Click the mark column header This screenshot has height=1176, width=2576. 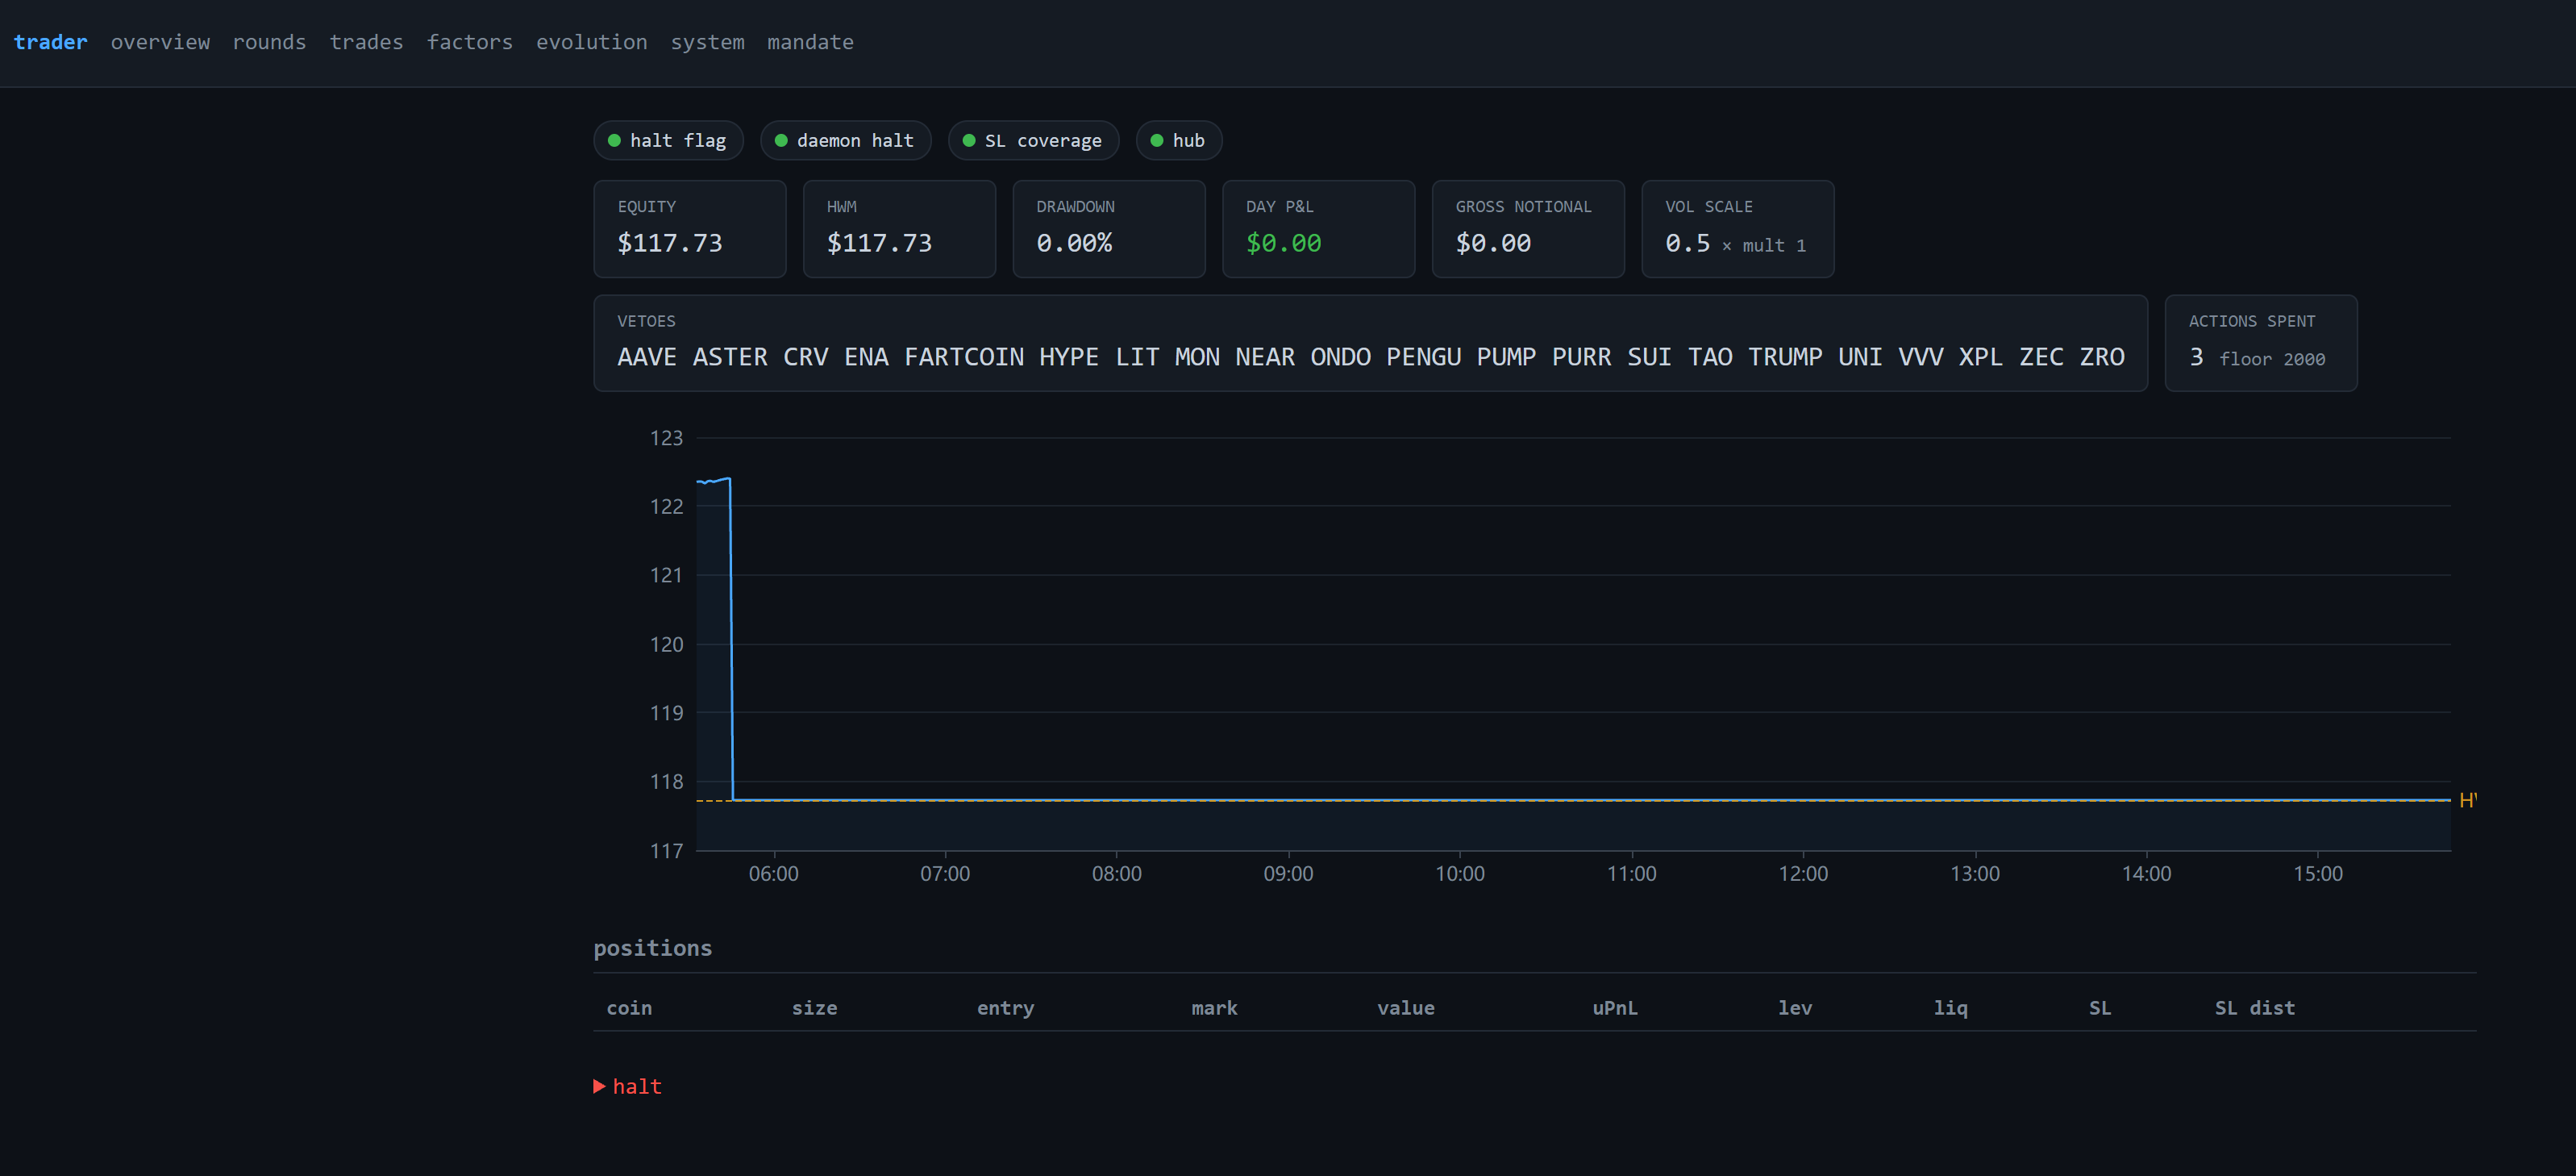(1214, 1007)
